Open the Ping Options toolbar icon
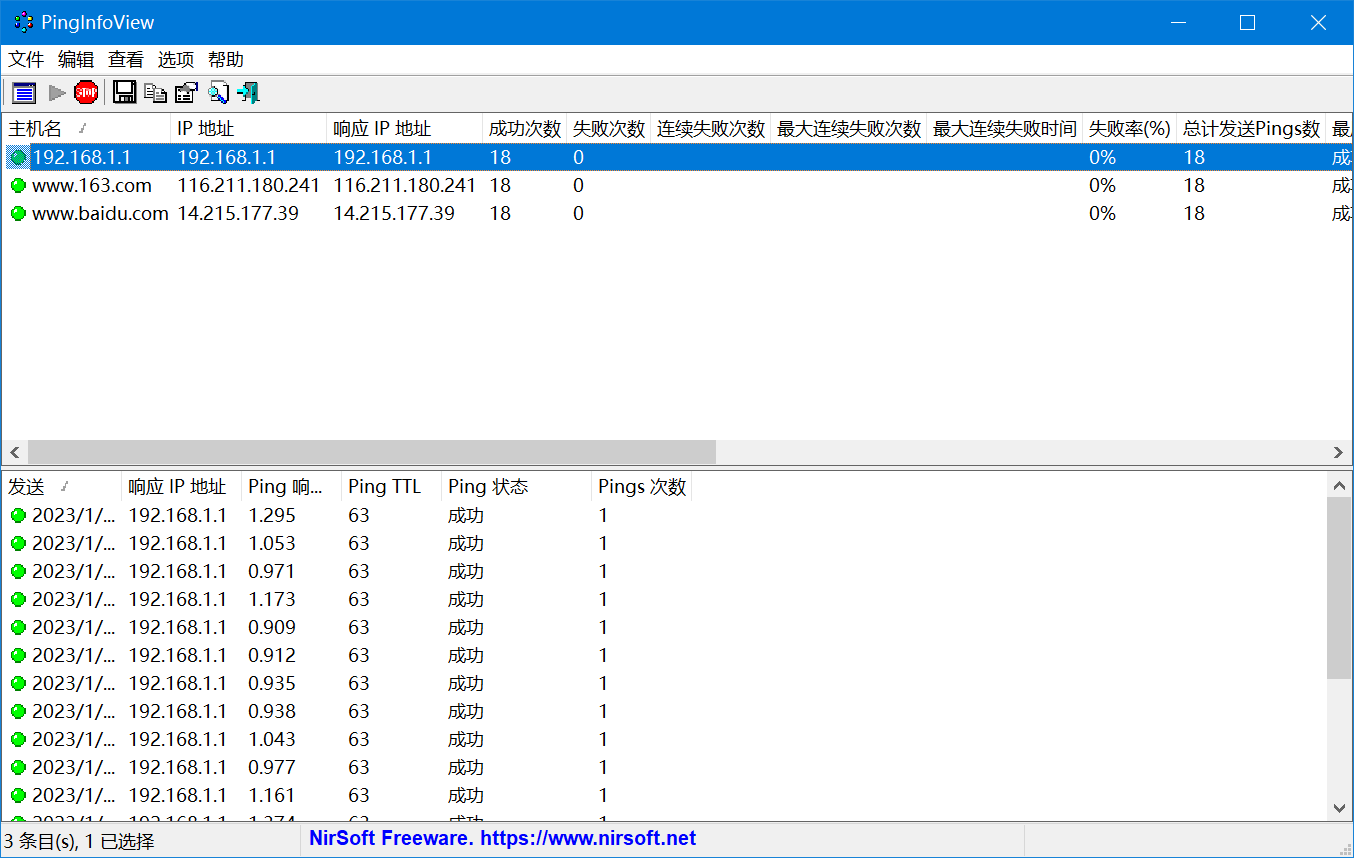 coord(24,93)
